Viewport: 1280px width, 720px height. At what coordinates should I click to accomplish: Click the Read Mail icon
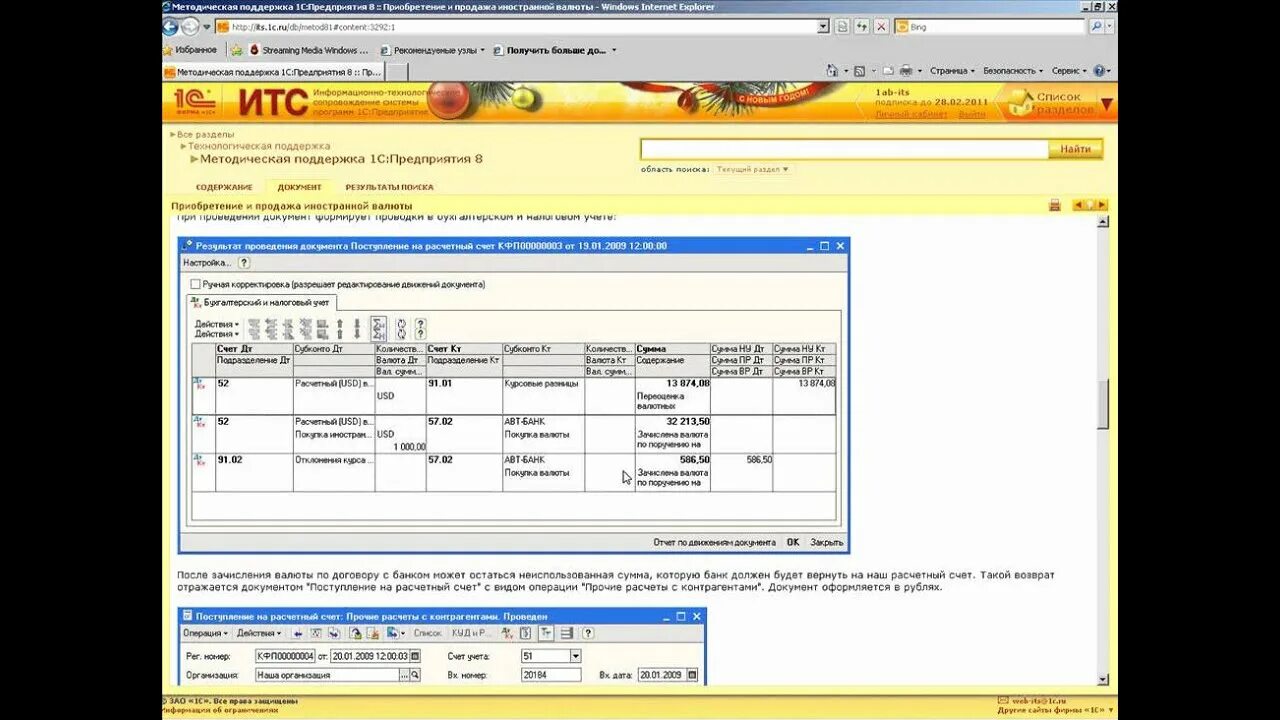point(887,71)
